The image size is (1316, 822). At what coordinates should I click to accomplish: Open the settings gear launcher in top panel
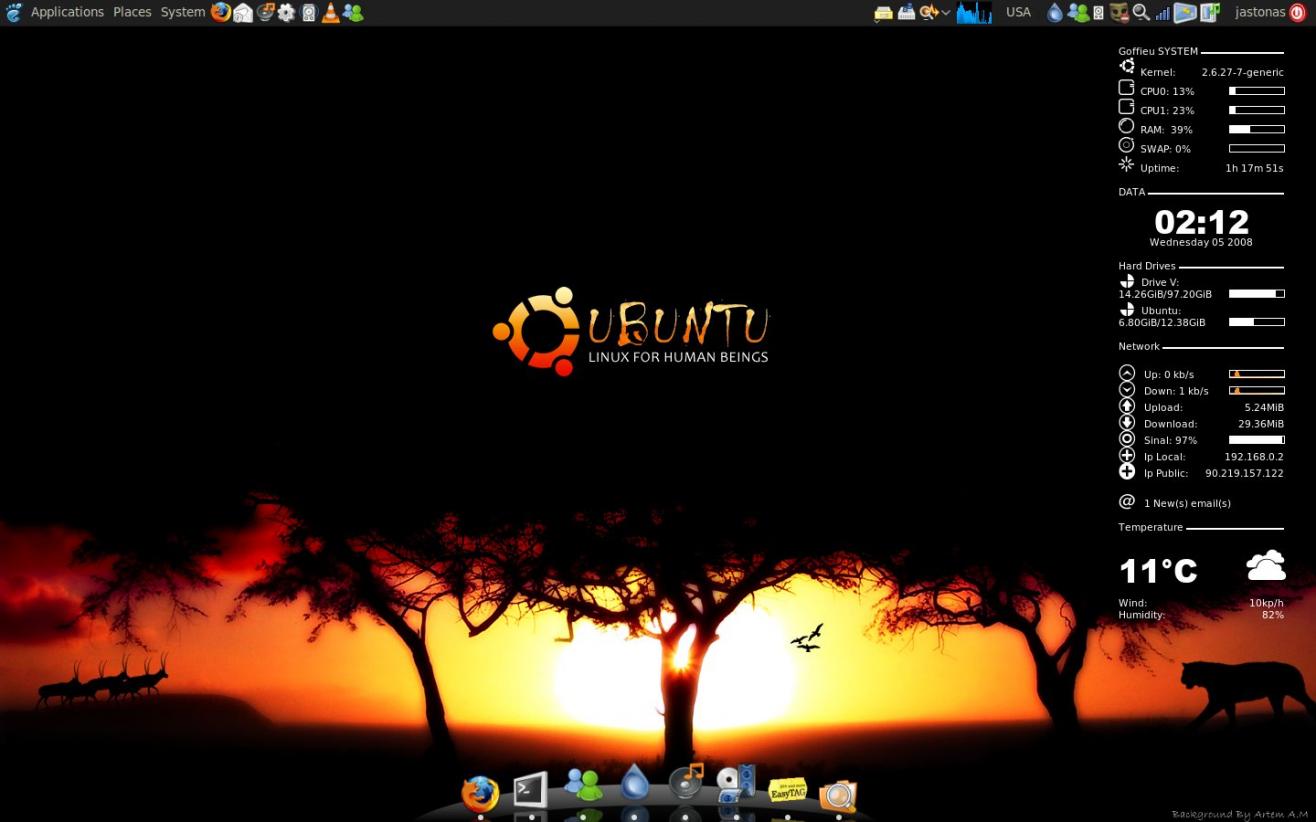click(286, 13)
